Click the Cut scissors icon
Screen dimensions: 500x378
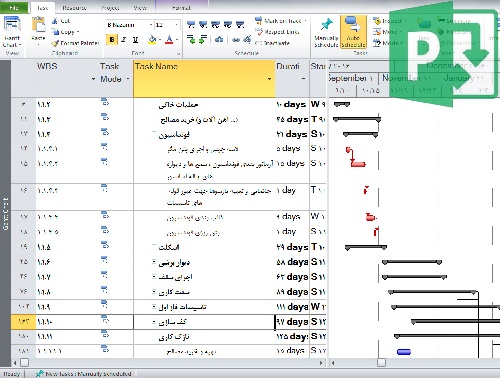coord(55,21)
